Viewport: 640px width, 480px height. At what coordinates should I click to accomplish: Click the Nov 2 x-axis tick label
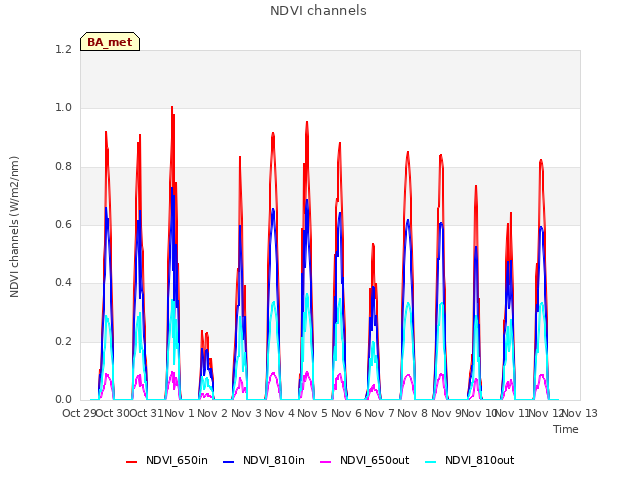coord(213,413)
